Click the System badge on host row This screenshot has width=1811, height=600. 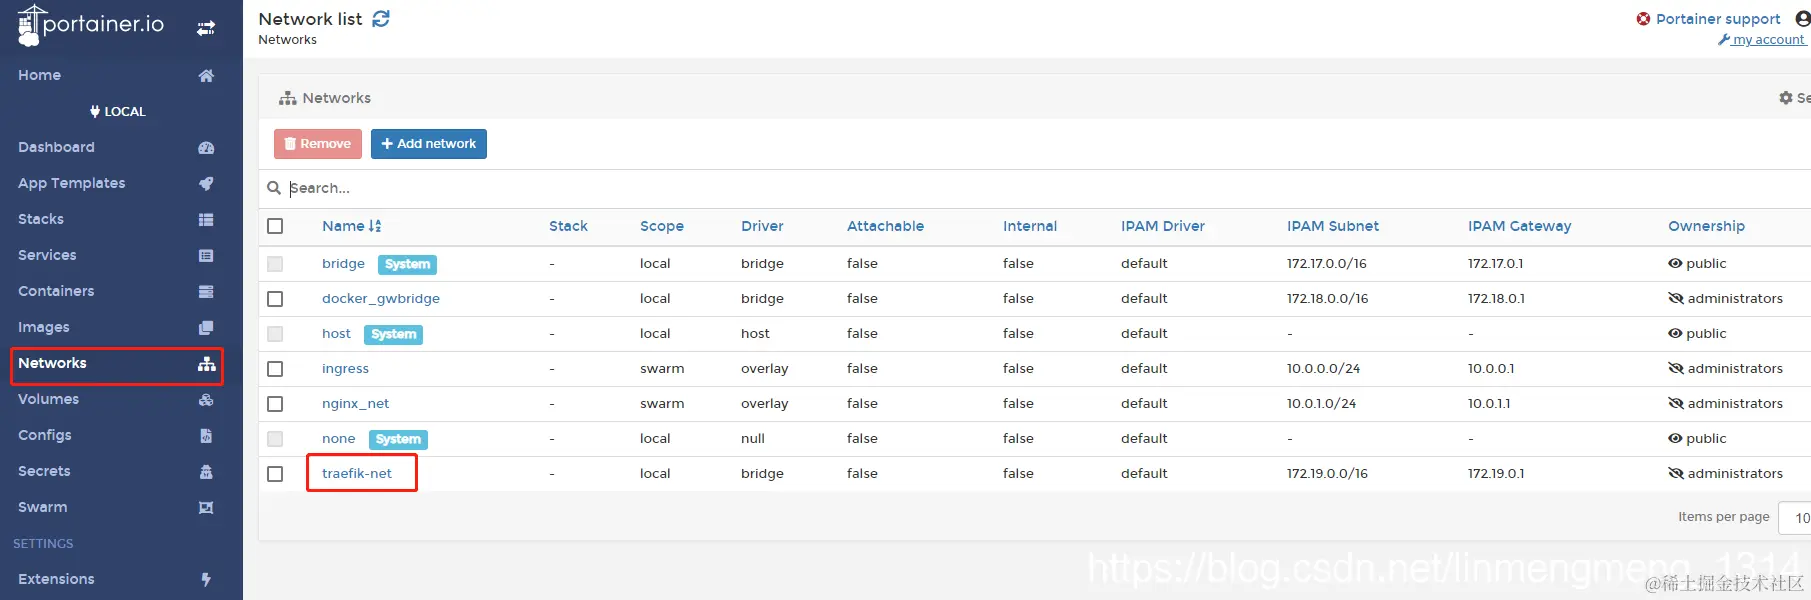point(393,334)
